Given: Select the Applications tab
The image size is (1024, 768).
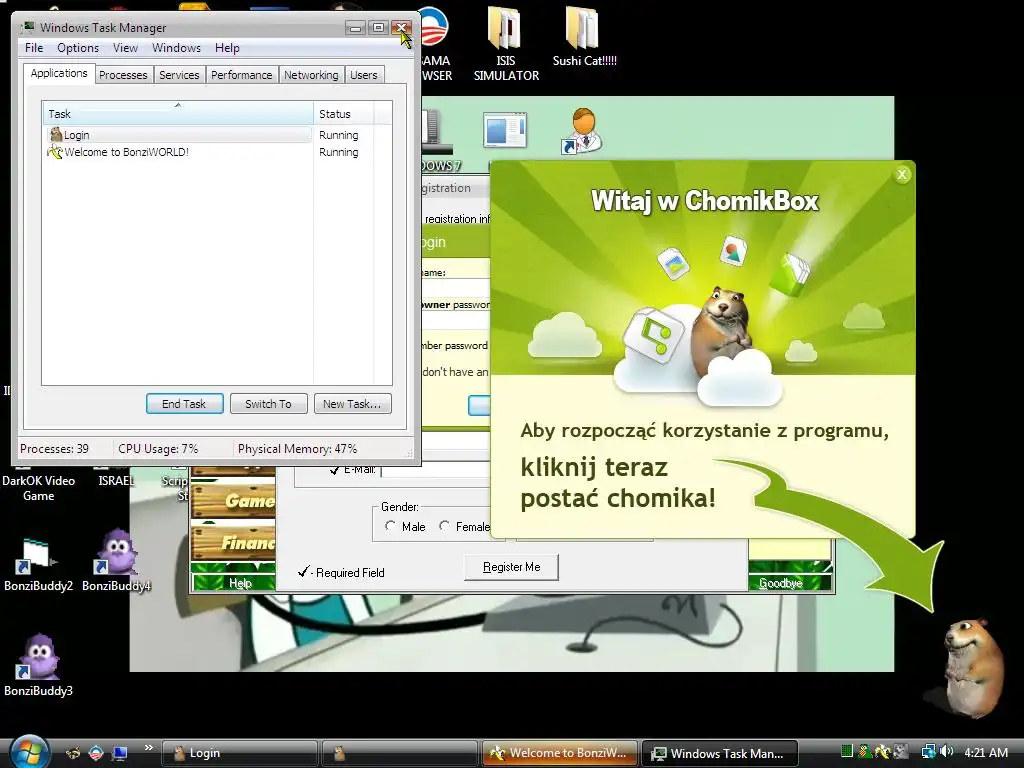Looking at the screenshot, I should (59, 73).
